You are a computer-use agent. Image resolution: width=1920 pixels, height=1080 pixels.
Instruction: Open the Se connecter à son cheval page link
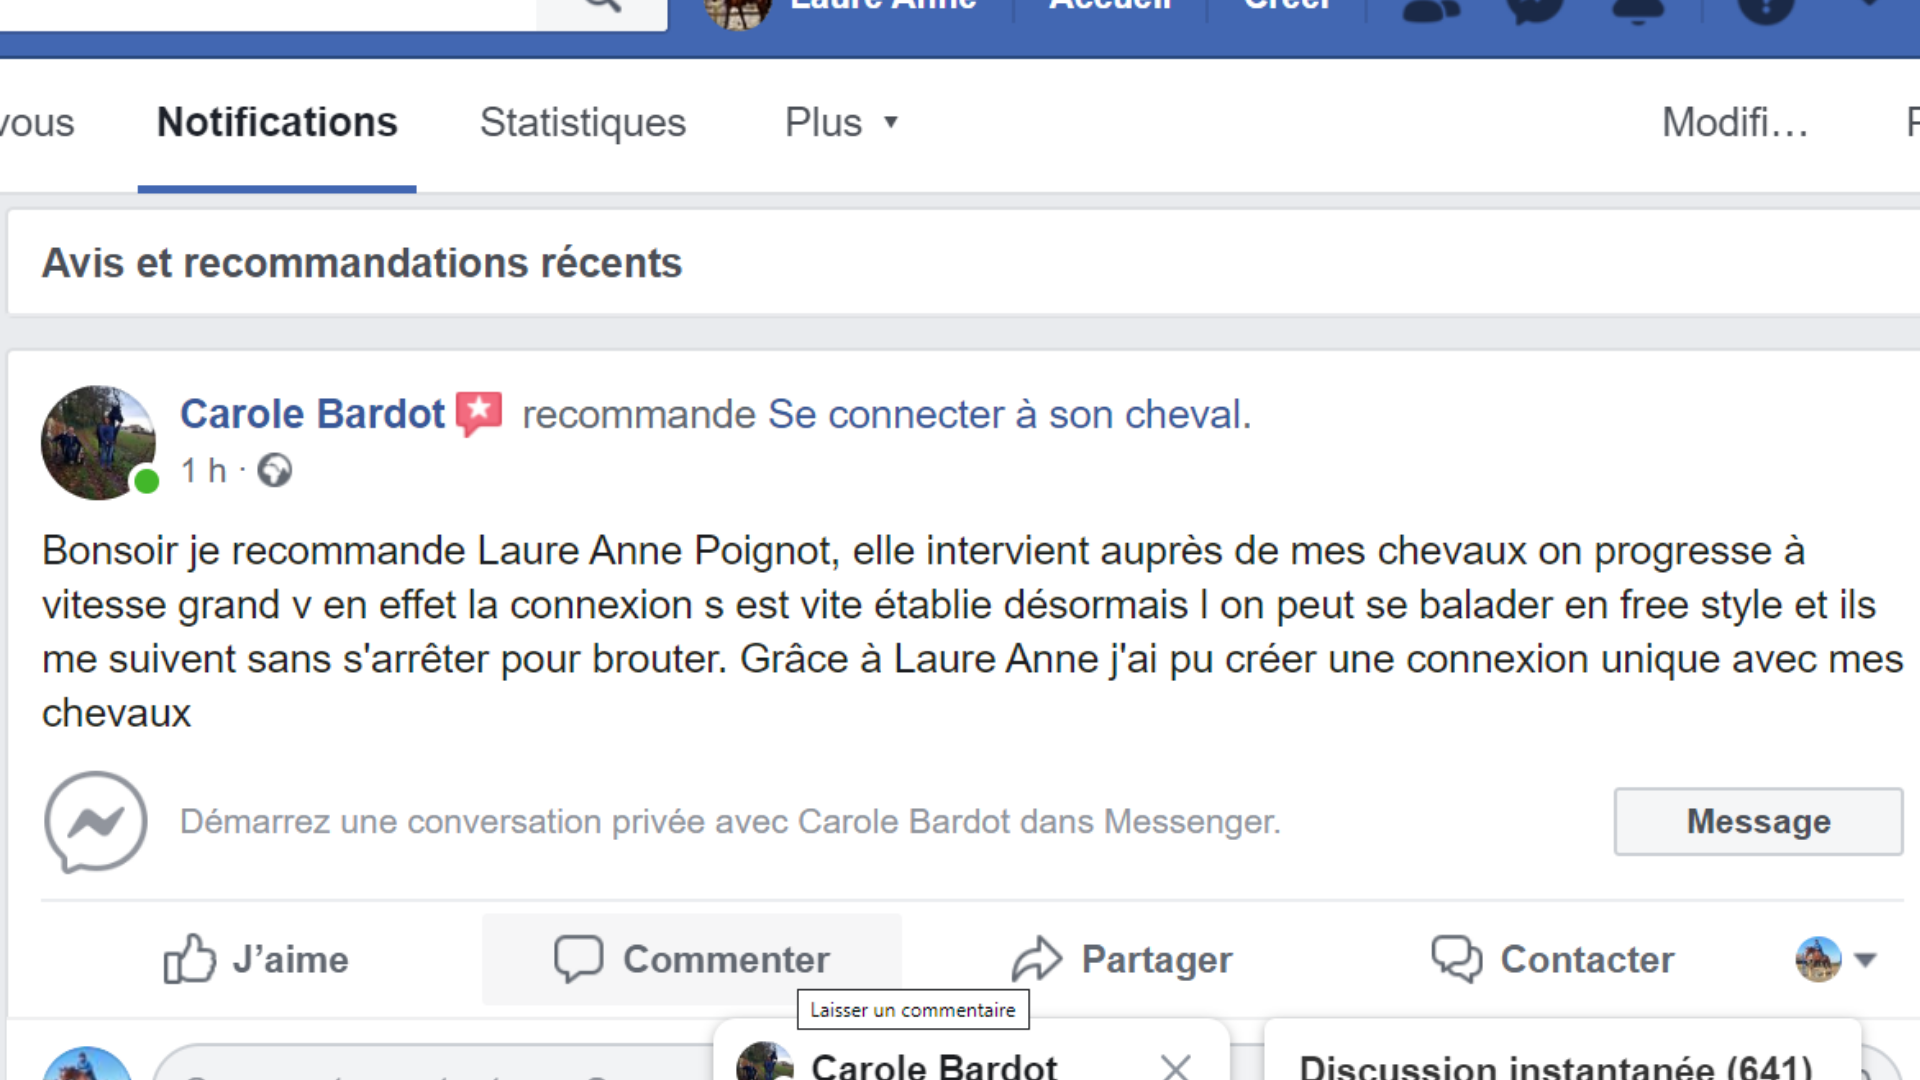1009,414
